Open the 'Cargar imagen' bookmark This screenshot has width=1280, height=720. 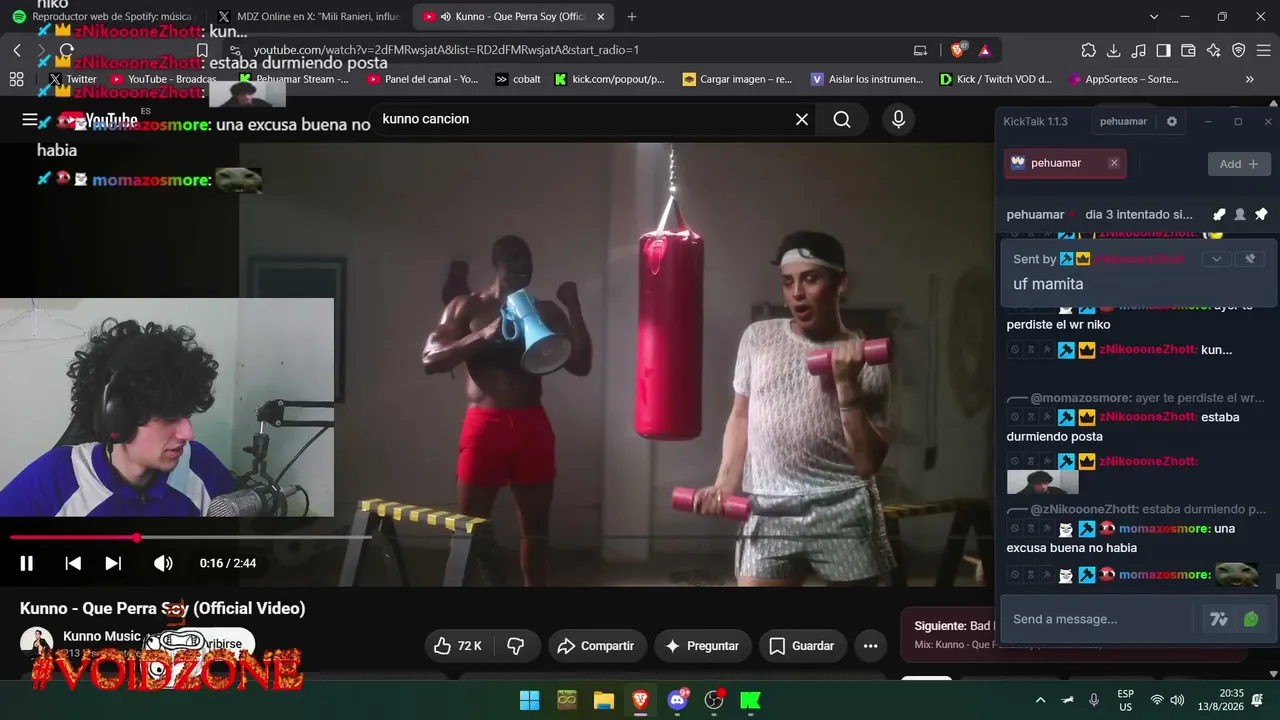click(737, 79)
